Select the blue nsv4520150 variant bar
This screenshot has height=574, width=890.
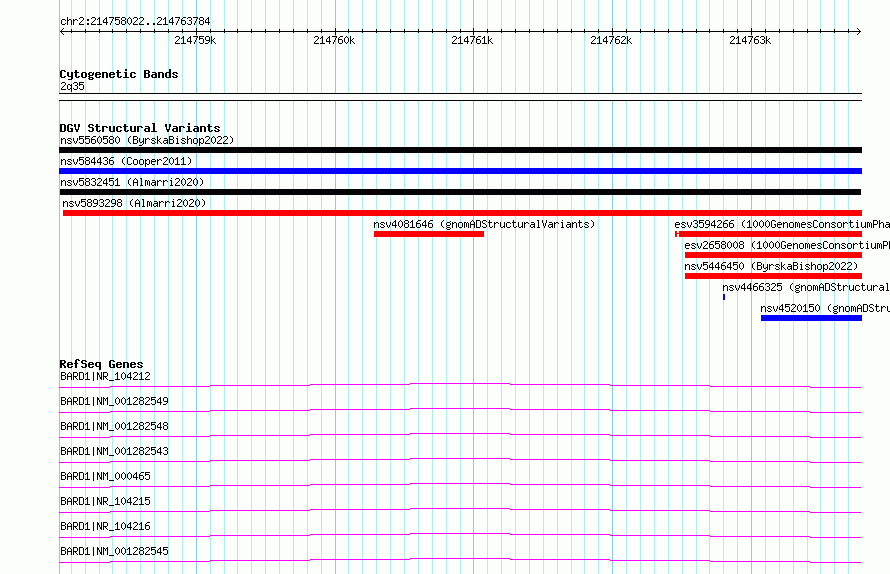[811, 318]
